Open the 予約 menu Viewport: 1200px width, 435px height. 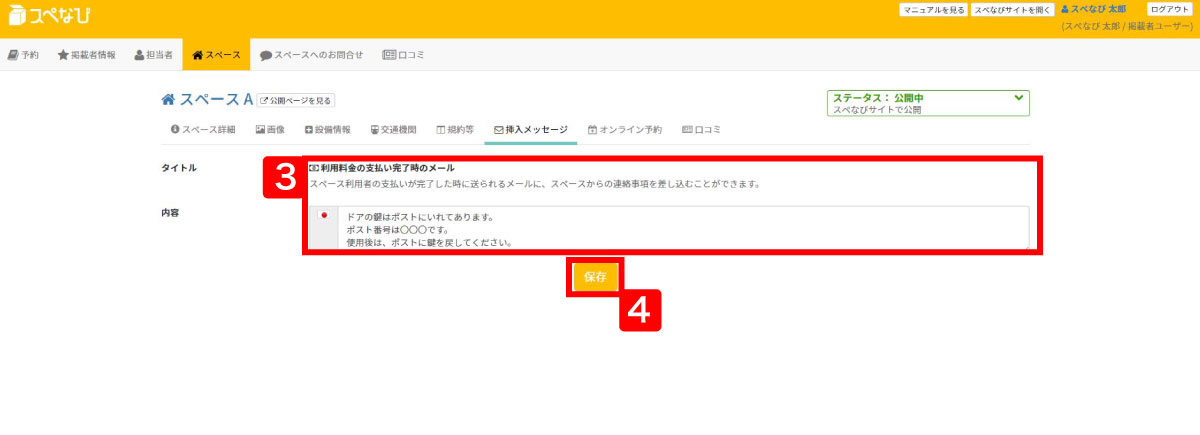(x=23, y=55)
